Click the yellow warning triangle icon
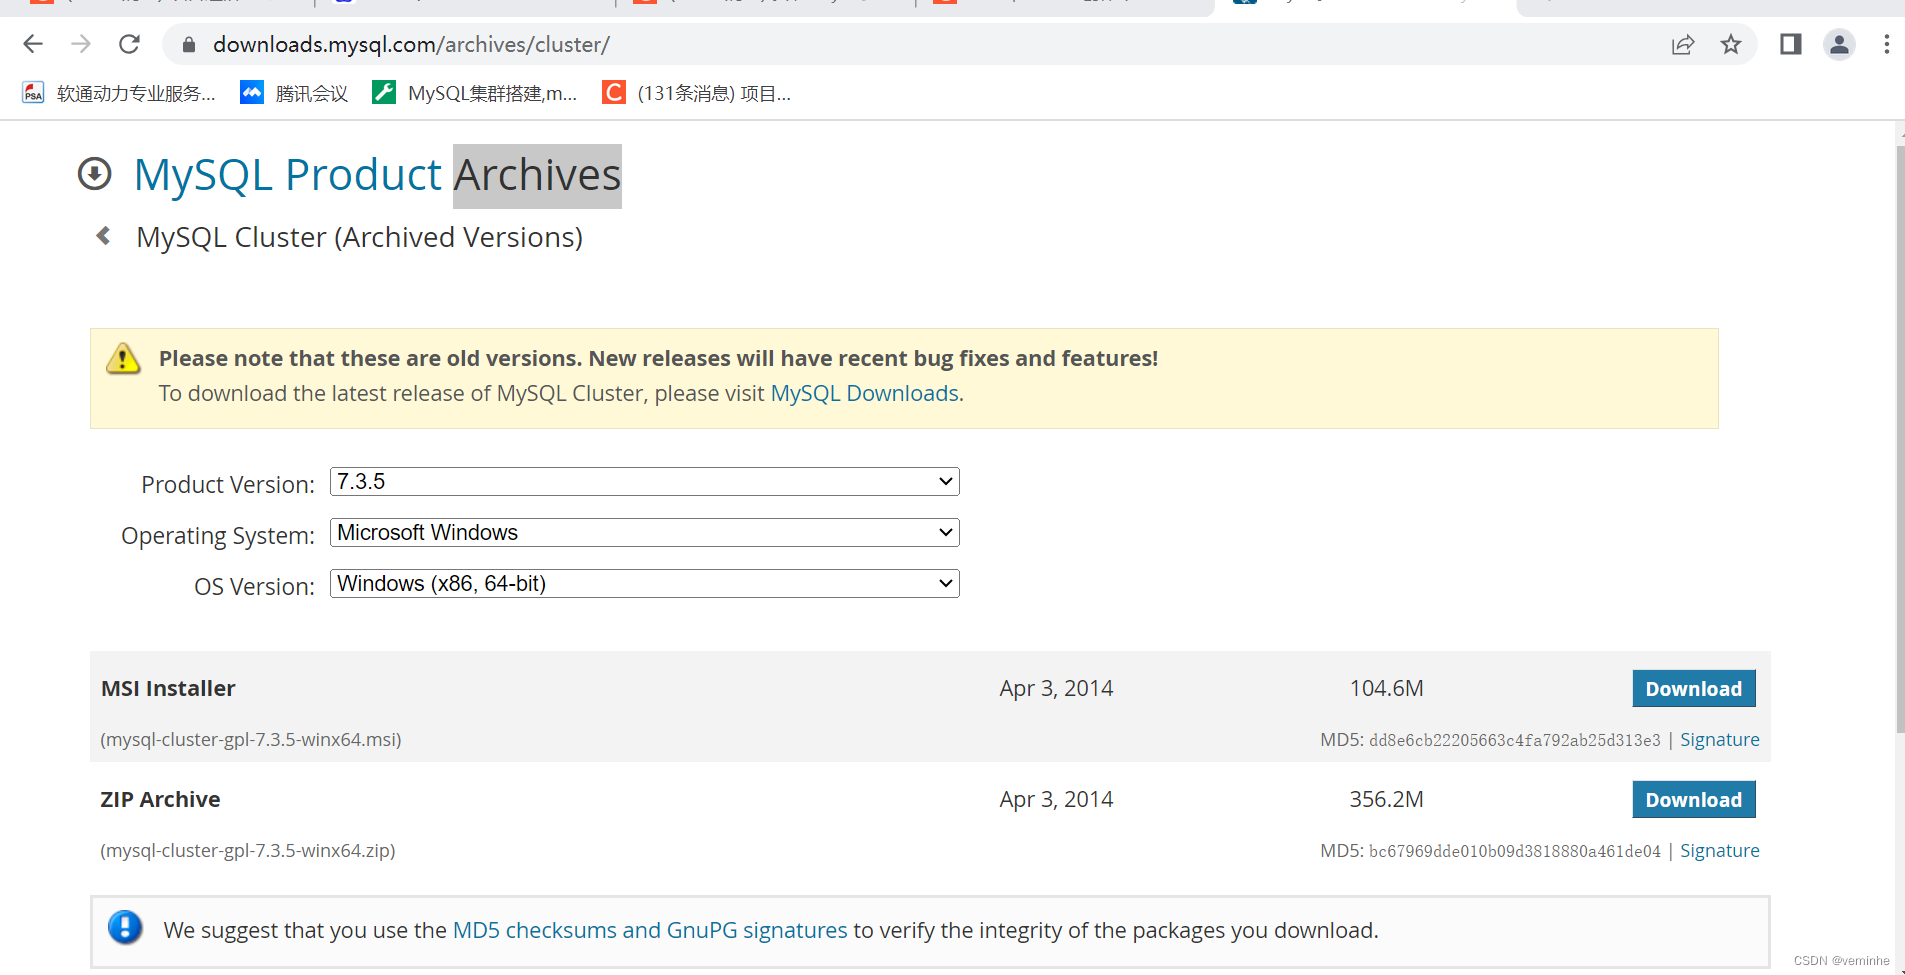The height and width of the screenshot is (975, 1905). (123, 358)
